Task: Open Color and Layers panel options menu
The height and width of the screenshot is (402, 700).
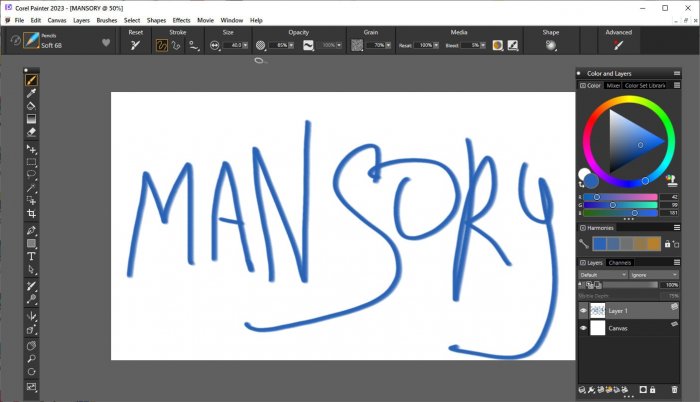Action: [677, 73]
